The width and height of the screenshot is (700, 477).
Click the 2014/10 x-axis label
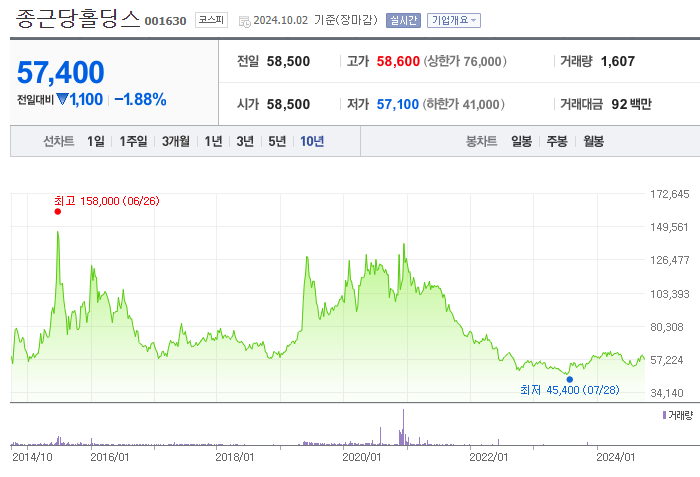(32, 457)
